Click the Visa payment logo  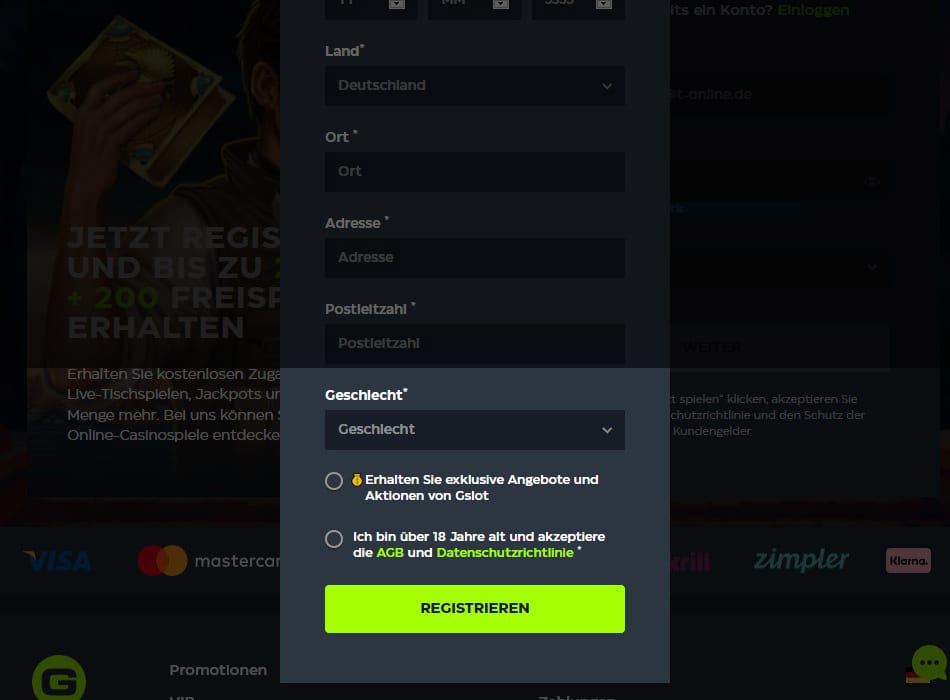click(x=58, y=561)
